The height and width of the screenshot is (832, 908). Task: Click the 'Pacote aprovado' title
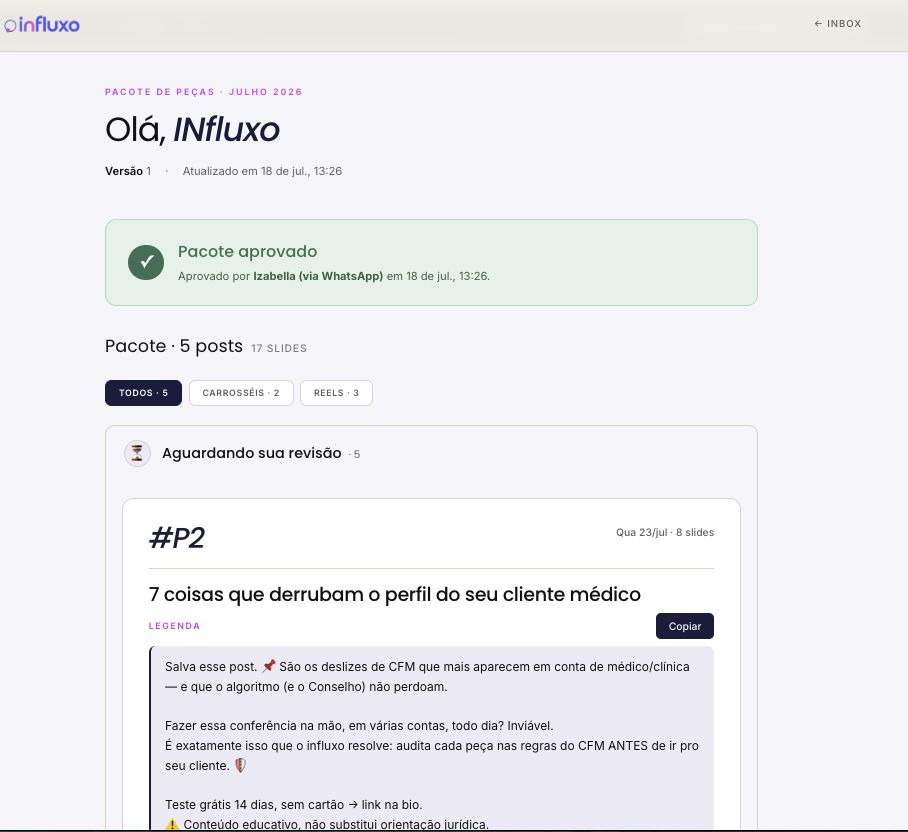click(x=247, y=251)
